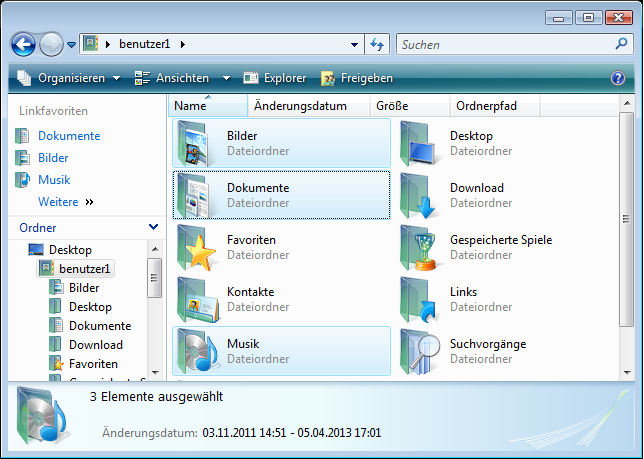Screen dimensions: 644x459
Task: Select the benutzer1 breadcrumb in address bar
Action: [x=144, y=44]
